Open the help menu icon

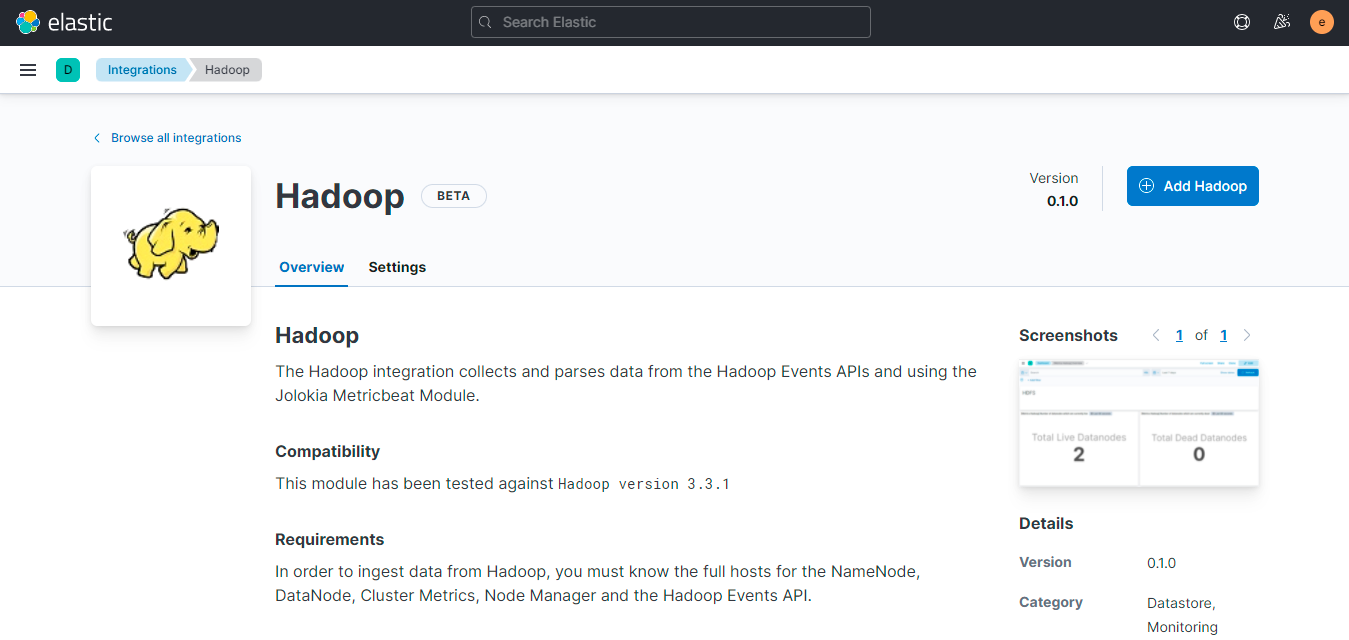[1241, 21]
